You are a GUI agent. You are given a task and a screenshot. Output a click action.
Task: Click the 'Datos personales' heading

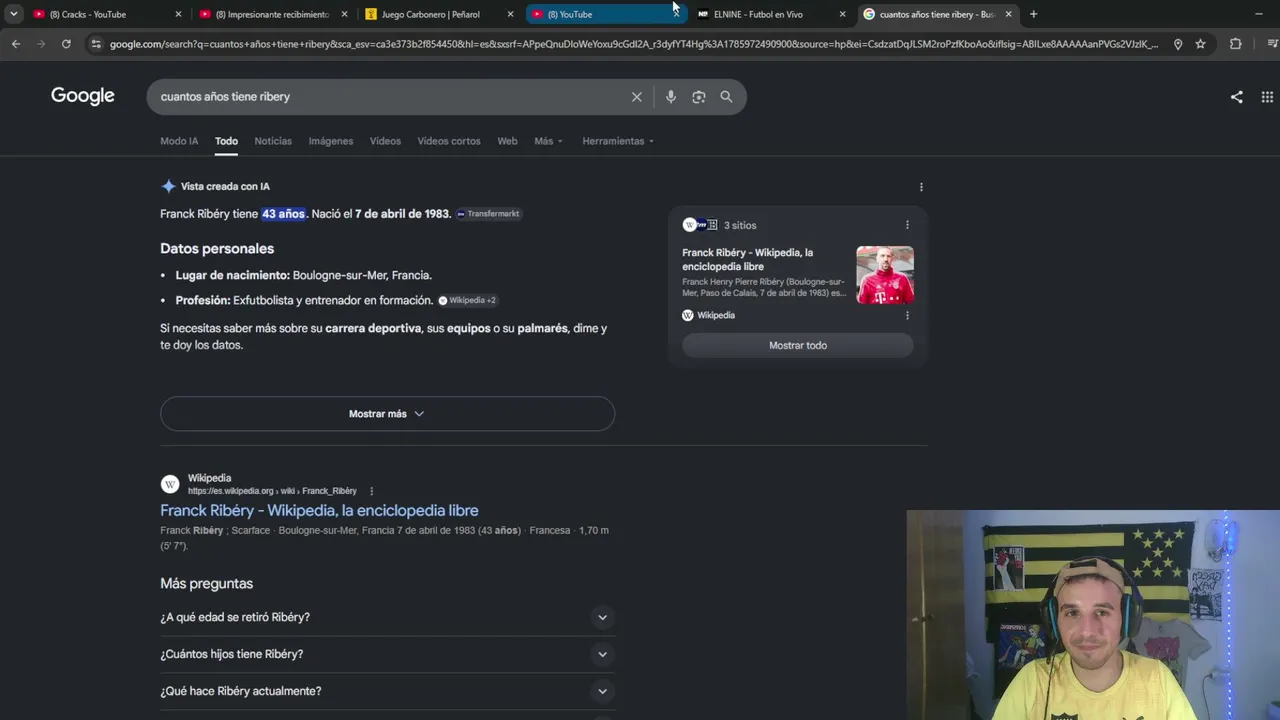(x=217, y=249)
